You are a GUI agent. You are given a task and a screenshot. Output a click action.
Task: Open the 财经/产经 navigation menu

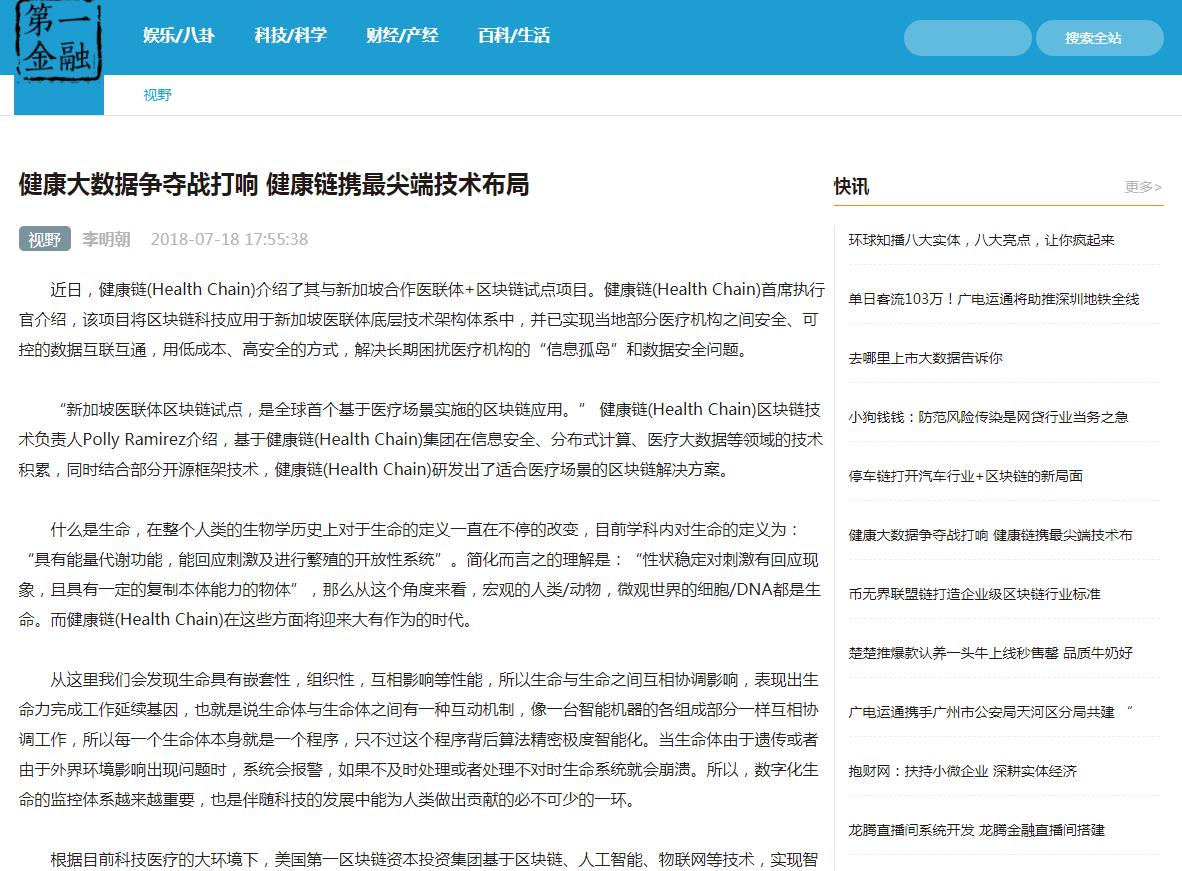pos(402,35)
